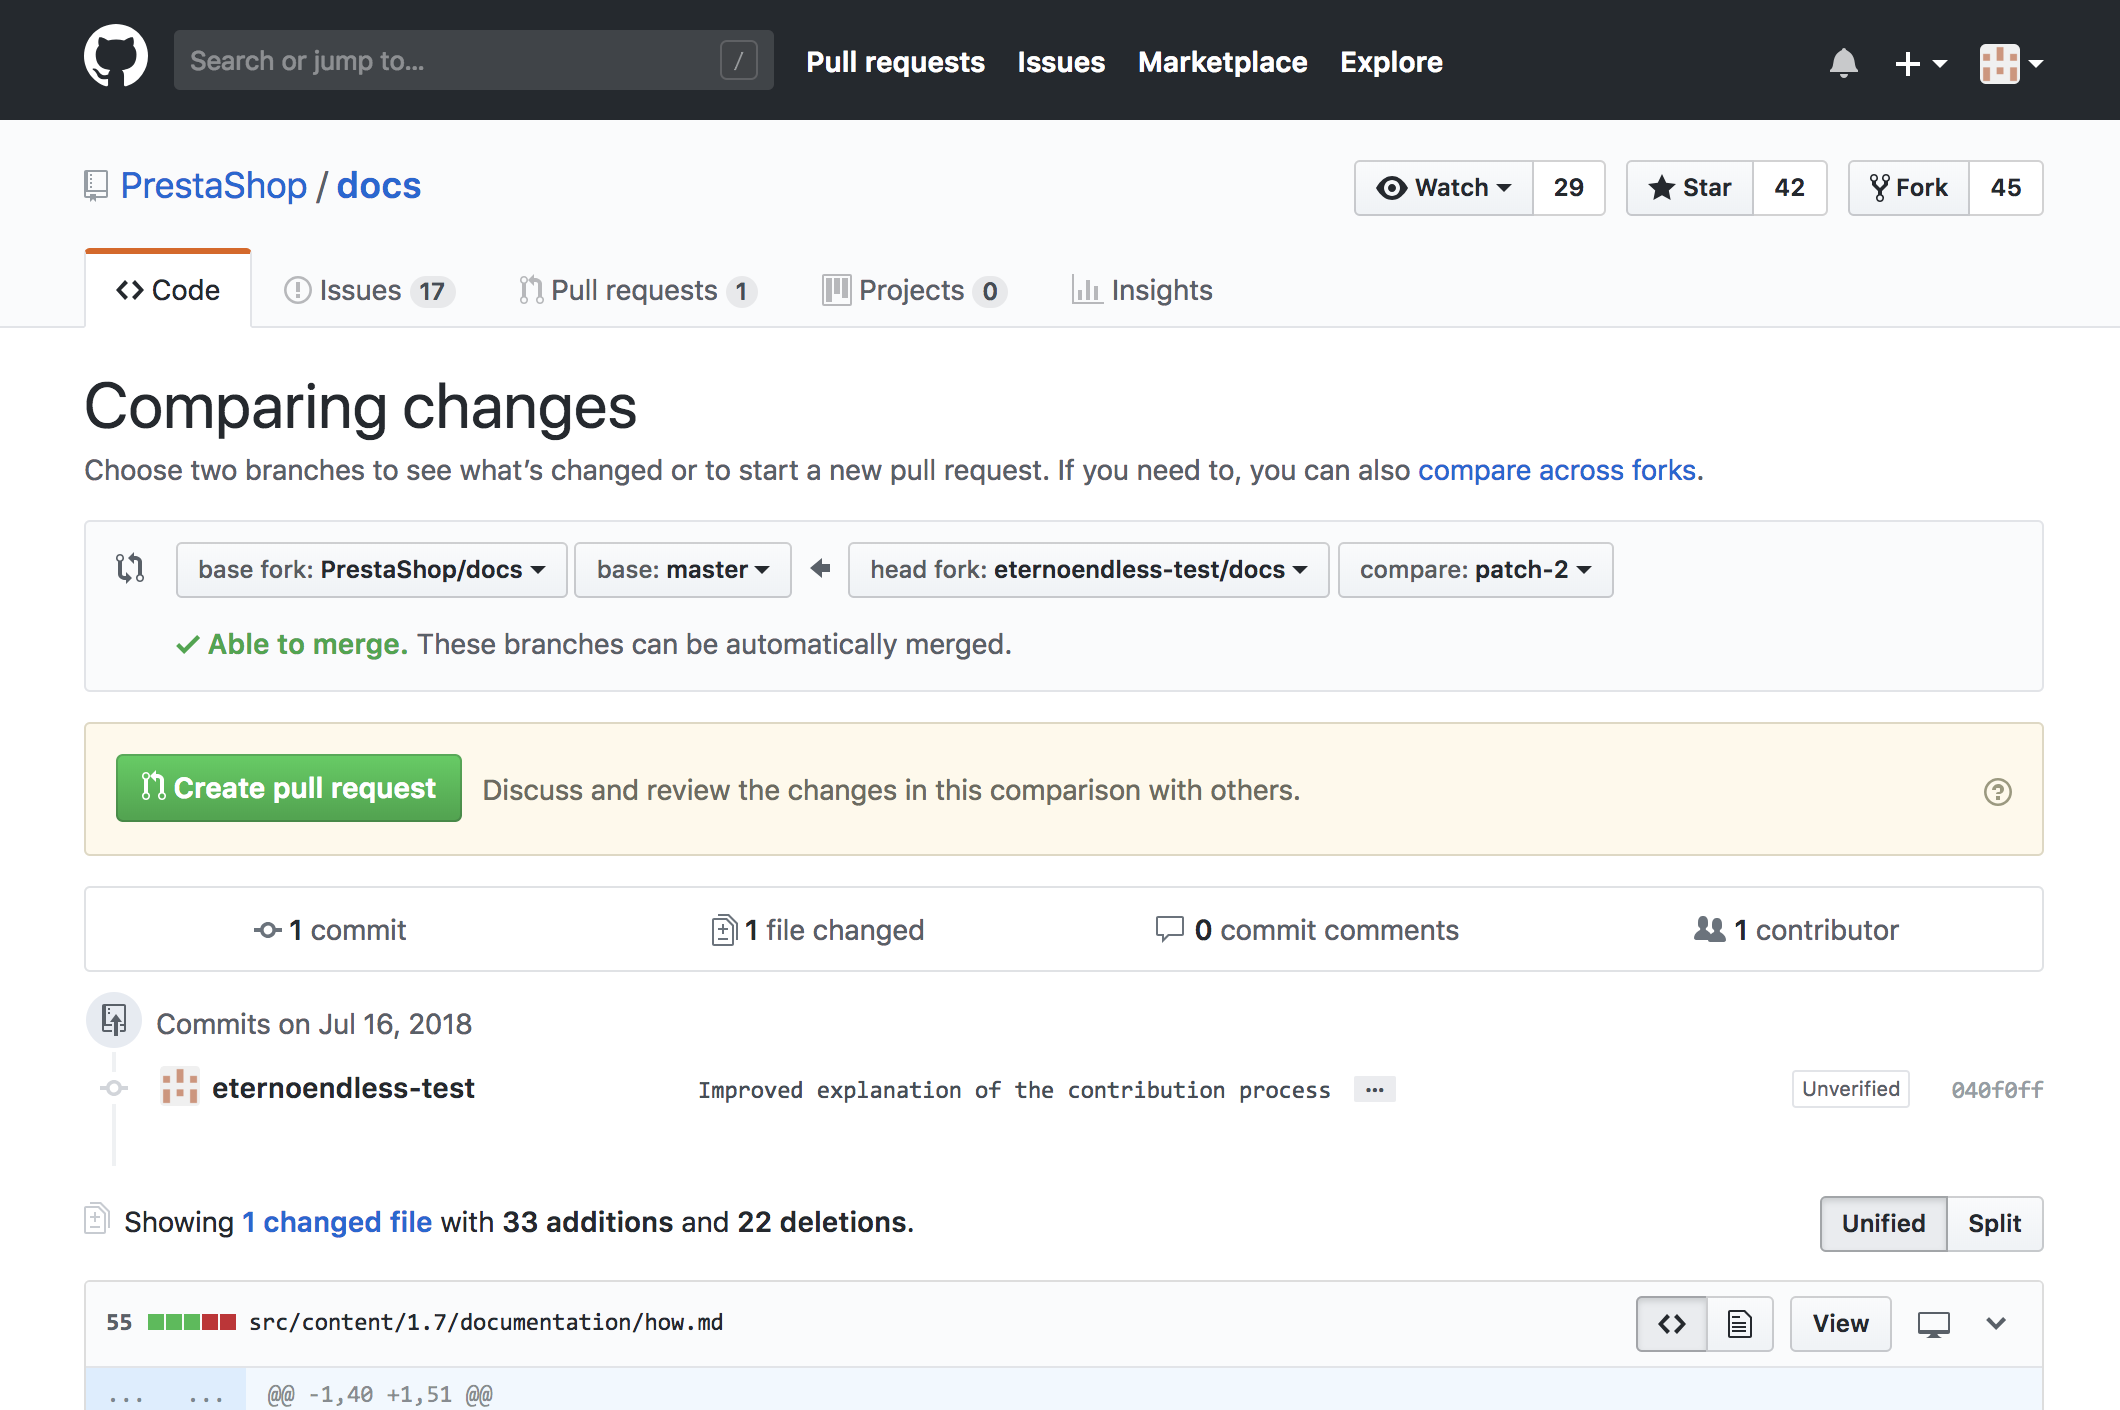The height and width of the screenshot is (1410, 2120).
Task: Open commit hash 040f0ff
Action: 1997,1090
